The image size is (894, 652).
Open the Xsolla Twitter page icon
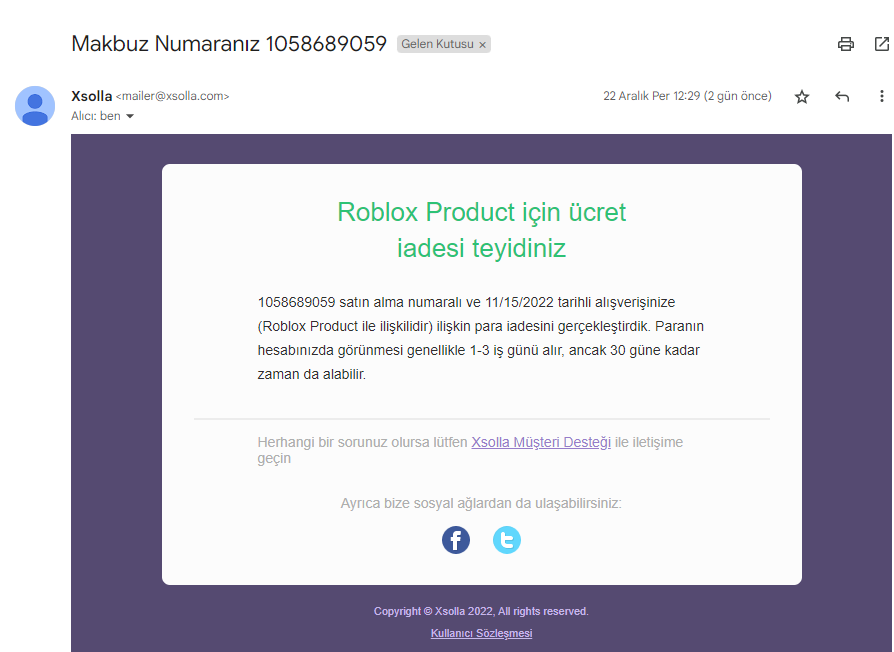506,540
